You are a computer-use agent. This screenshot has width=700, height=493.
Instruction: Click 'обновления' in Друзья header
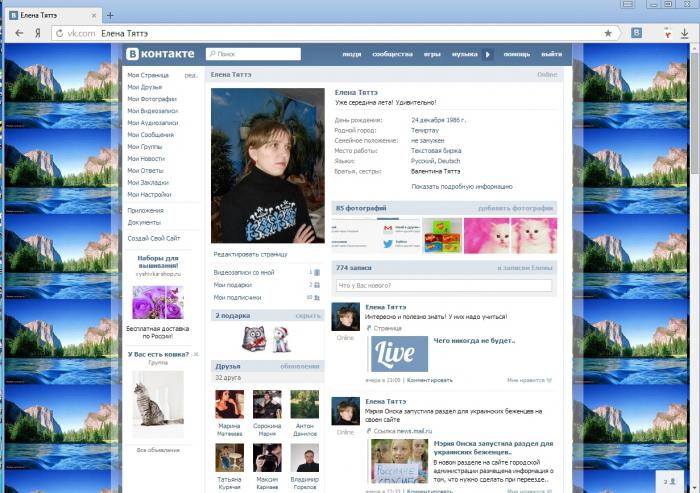coord(300,366)
